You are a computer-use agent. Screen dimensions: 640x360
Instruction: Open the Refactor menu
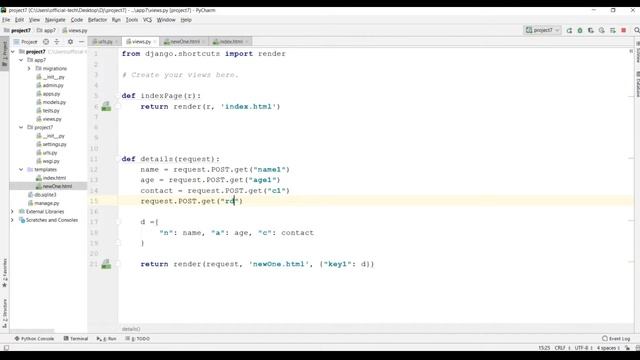97,20
